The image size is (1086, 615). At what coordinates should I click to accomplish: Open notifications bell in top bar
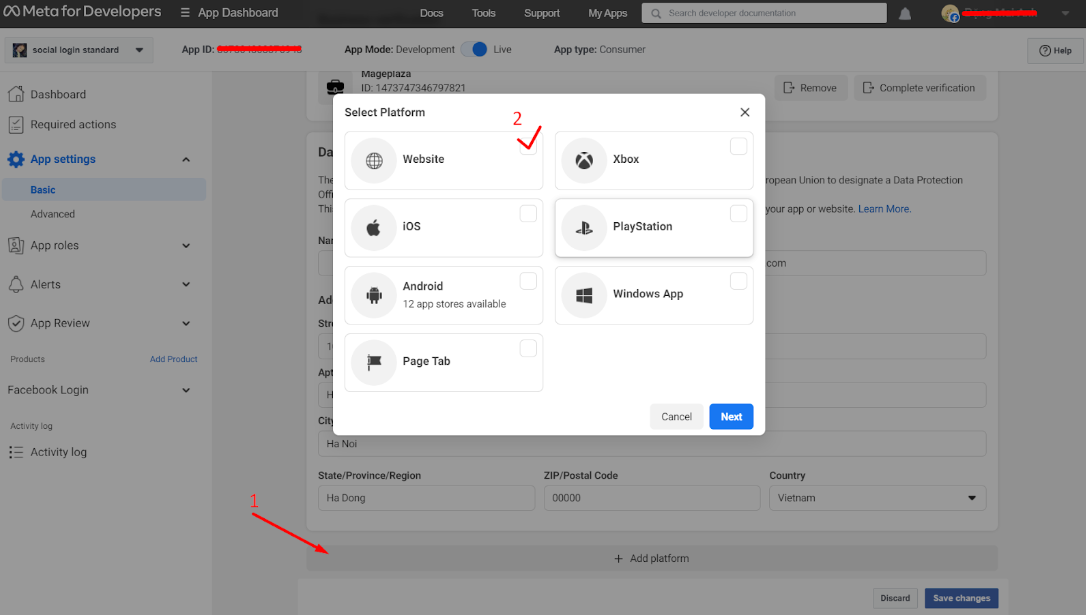click(905, 14)
